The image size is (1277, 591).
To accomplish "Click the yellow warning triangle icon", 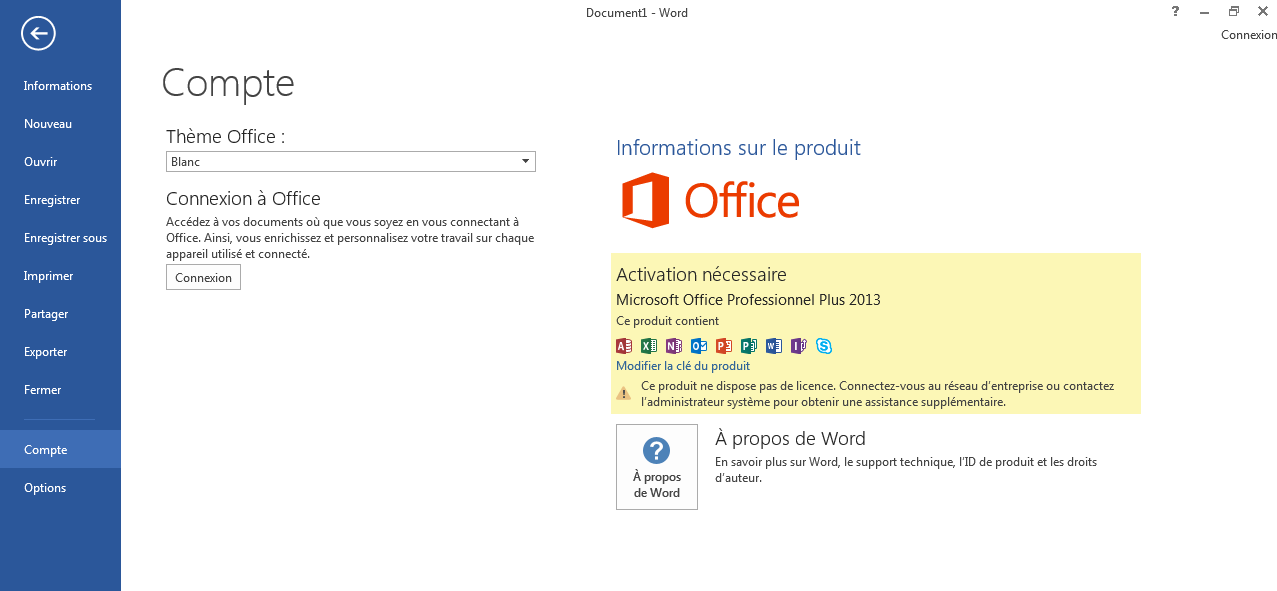I will [x=623, y=393].
